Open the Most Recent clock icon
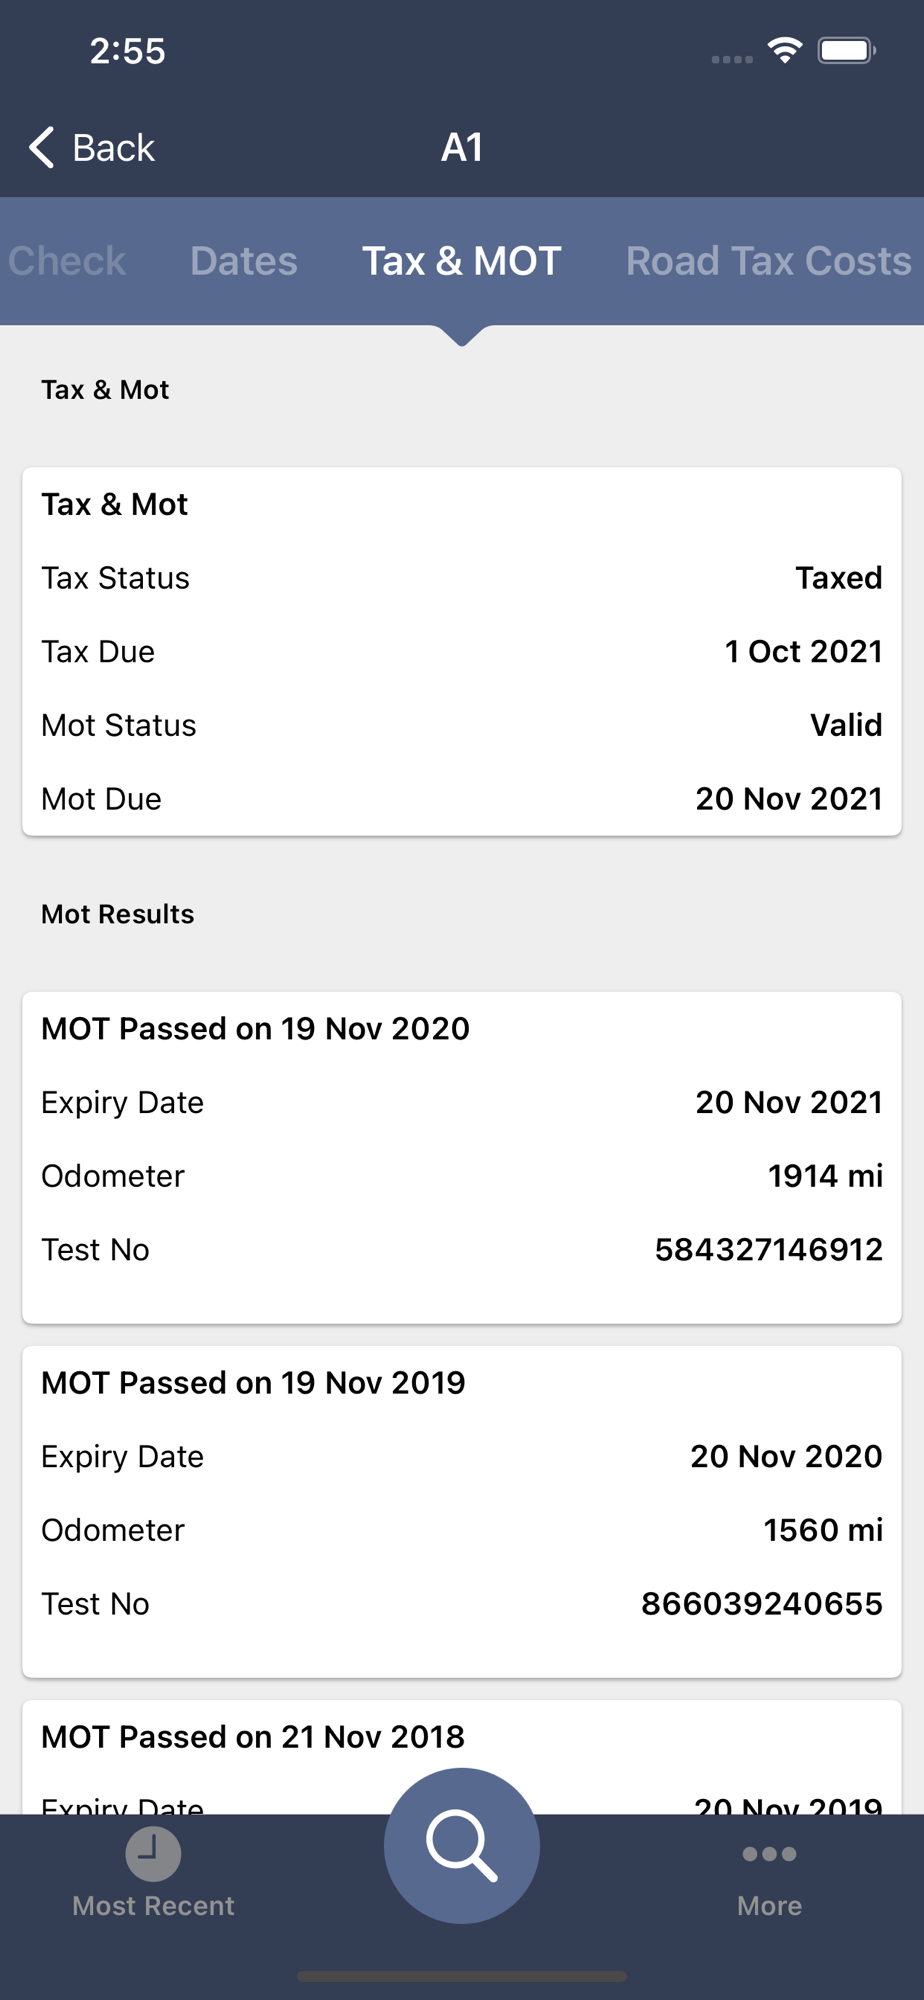Viewport: 924px width, 2000px height. coord(153,1853)
